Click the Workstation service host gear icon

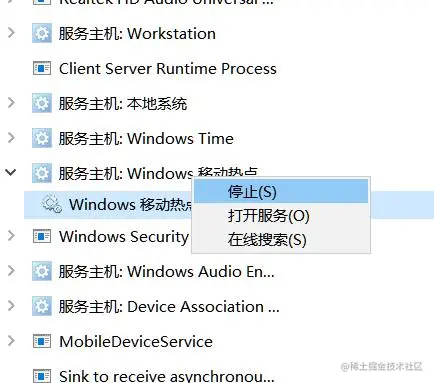point(42,33)
